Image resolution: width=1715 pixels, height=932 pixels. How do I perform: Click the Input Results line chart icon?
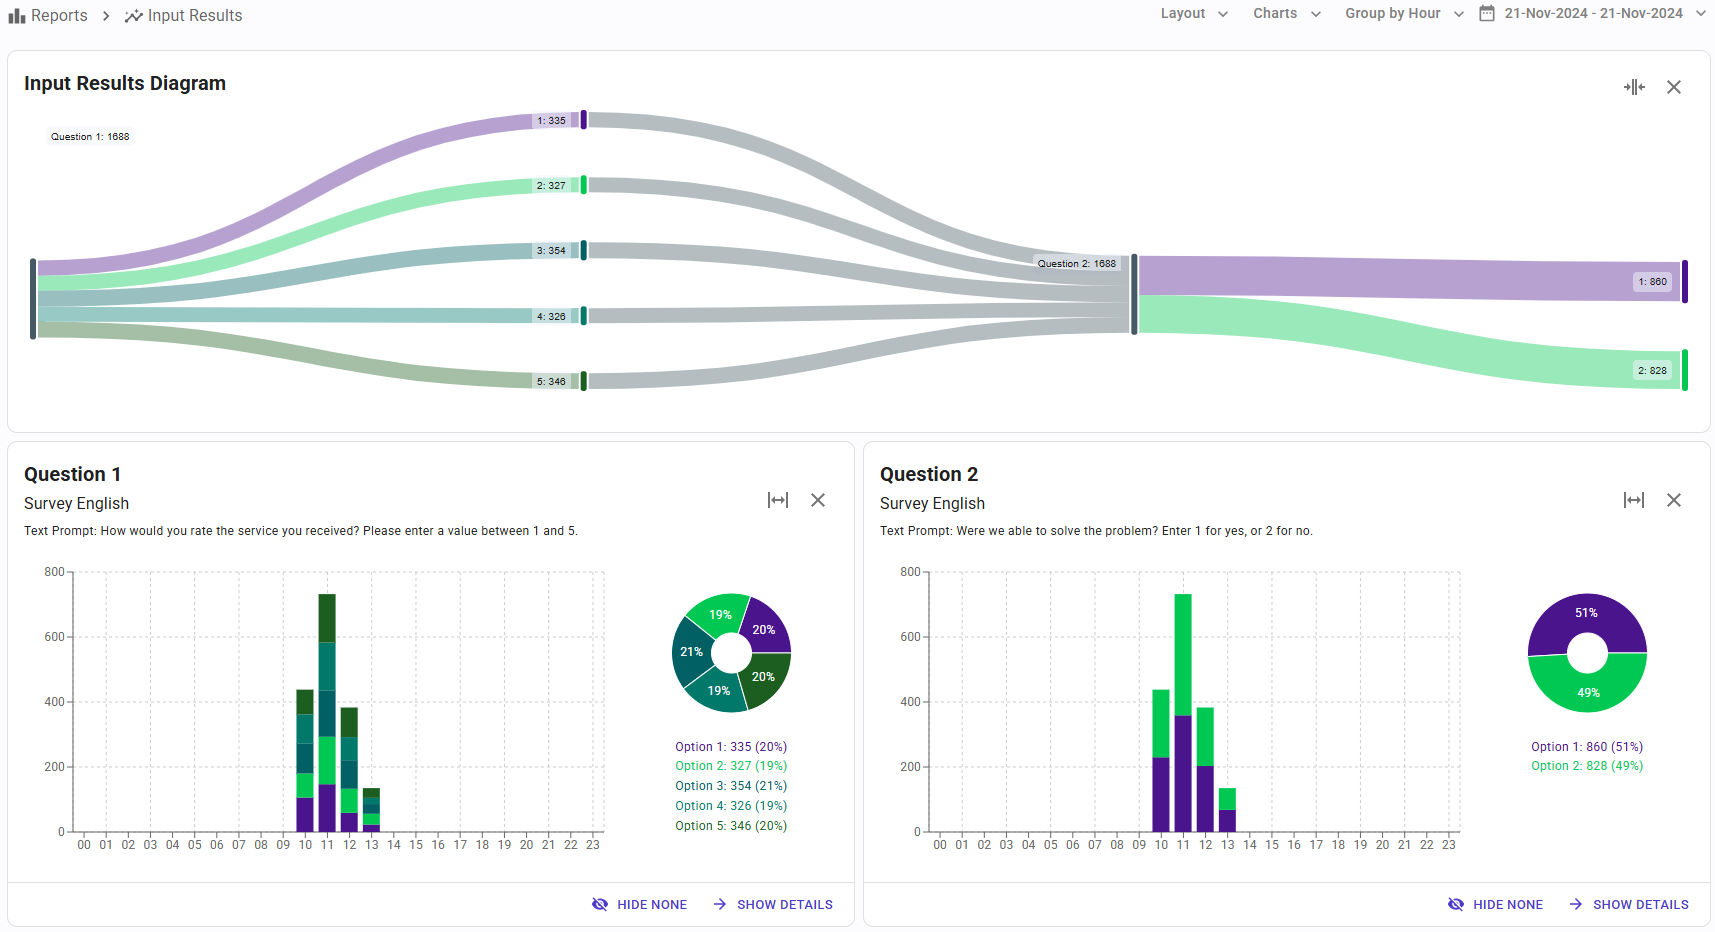pyautogui.click(x=134, y=16)
